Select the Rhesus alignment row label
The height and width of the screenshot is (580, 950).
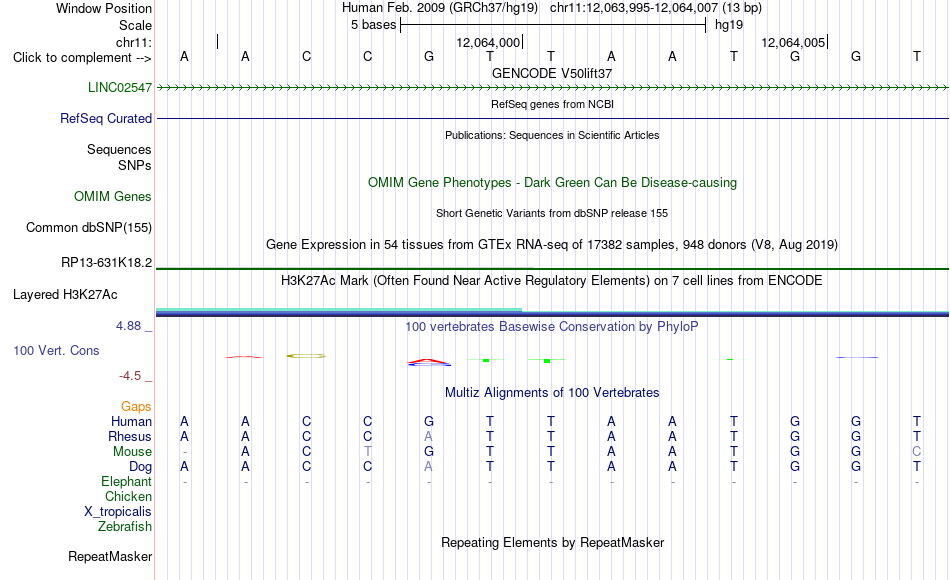coord(130,436)
